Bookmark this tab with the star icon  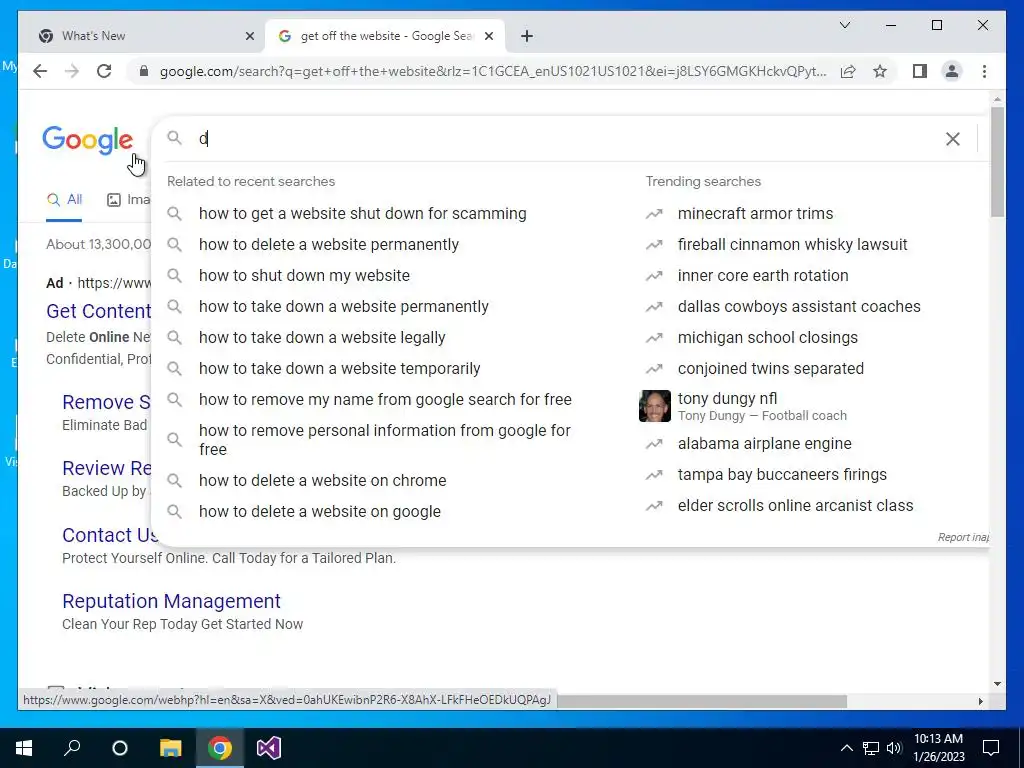(x=880, y=71)
